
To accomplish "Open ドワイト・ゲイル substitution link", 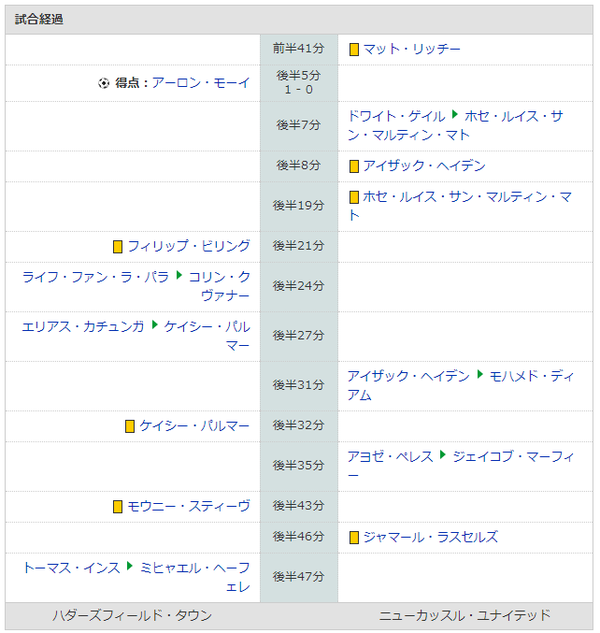I will click(396, 116).
